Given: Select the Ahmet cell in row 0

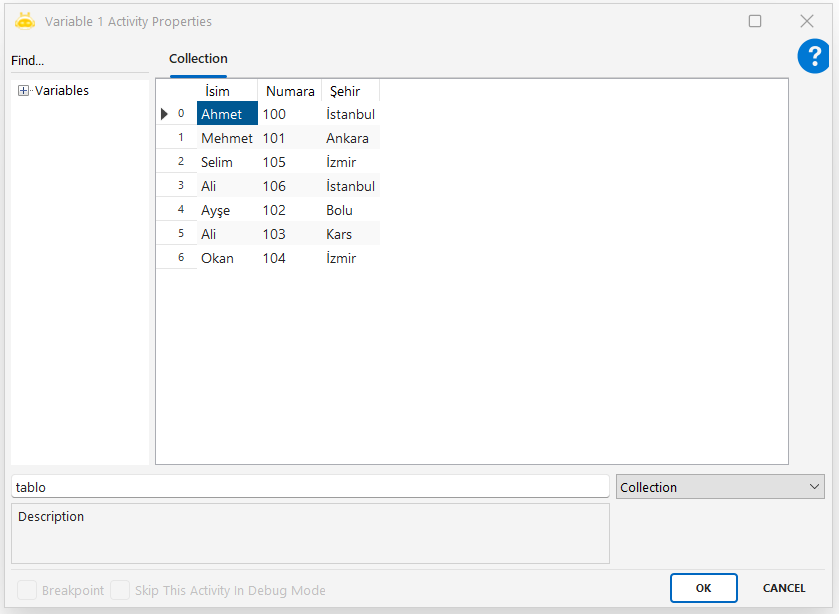Looking at the screenshot, I should pyautogui.click(x=226, y=114).
